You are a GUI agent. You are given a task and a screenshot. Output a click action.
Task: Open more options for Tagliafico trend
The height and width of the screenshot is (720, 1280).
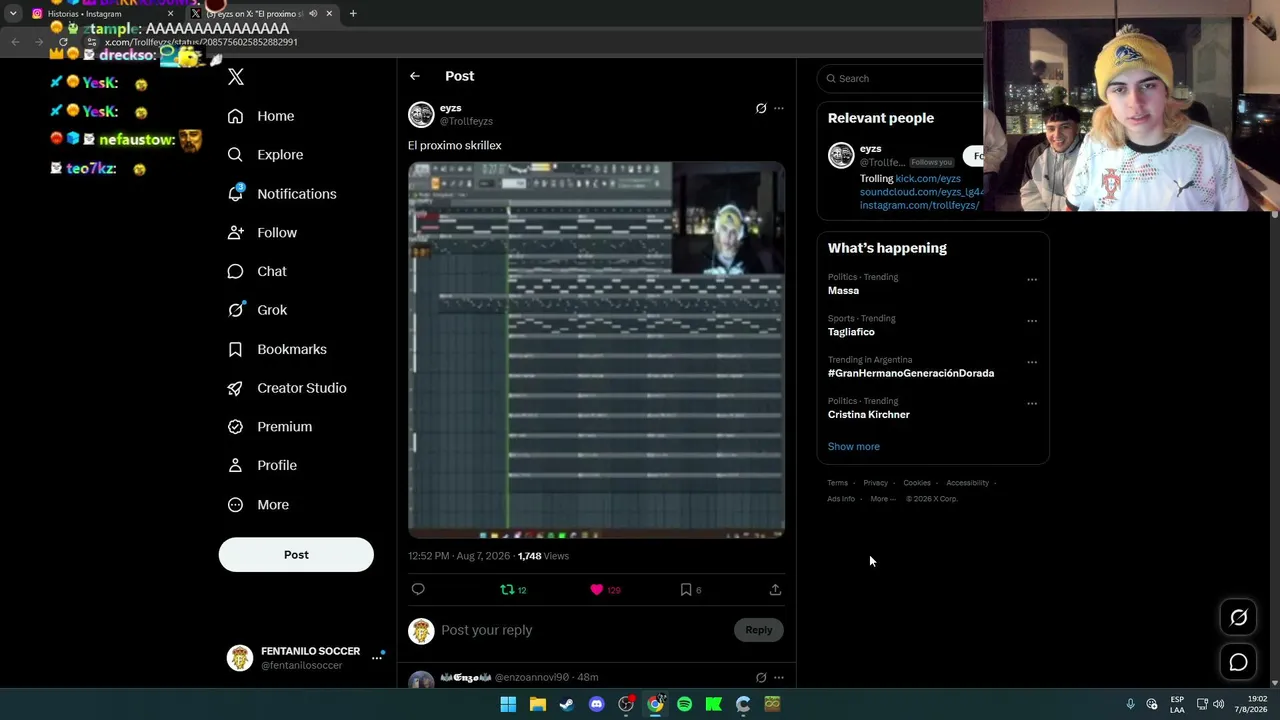(1032, 321)
